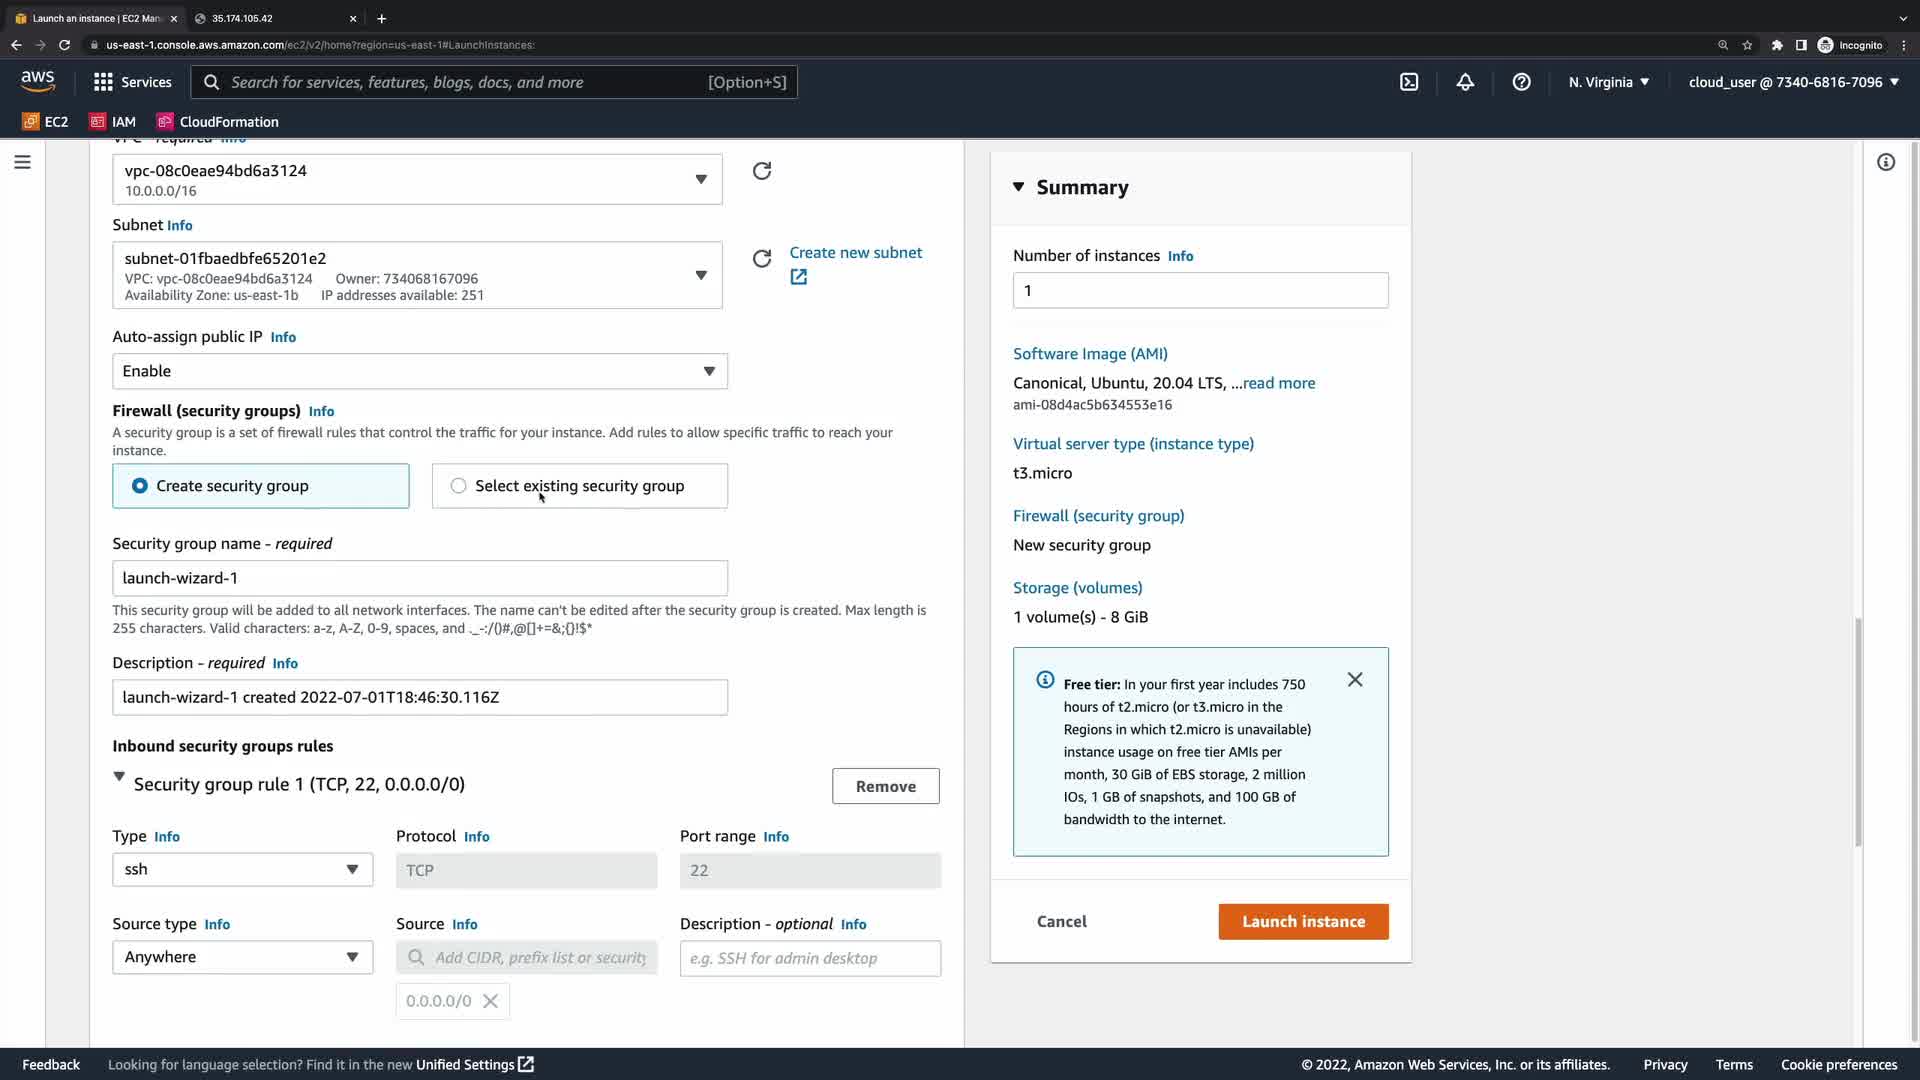This screenshot has height=1080, width=1920.
Task: Dismiss the Free tier info box
Action: click(x=1355, y=680)
